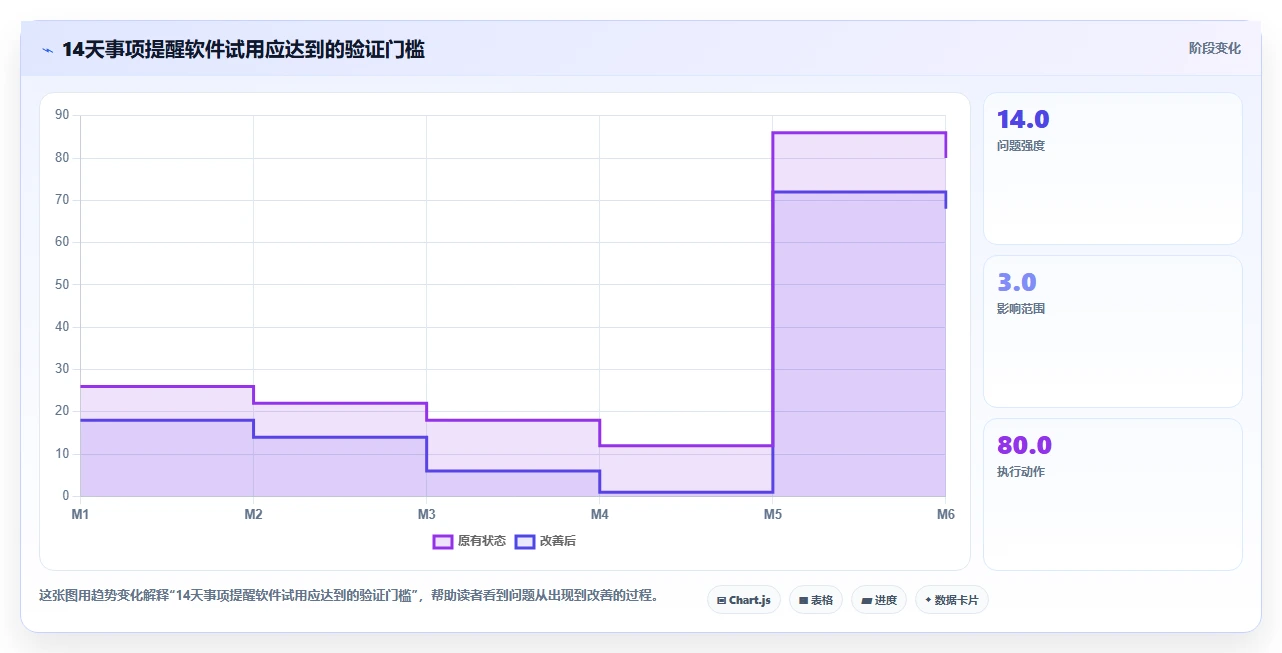Click the blue 改善后 legend swatch
This screenshot has height=653, width=1282.
point(524,541)
